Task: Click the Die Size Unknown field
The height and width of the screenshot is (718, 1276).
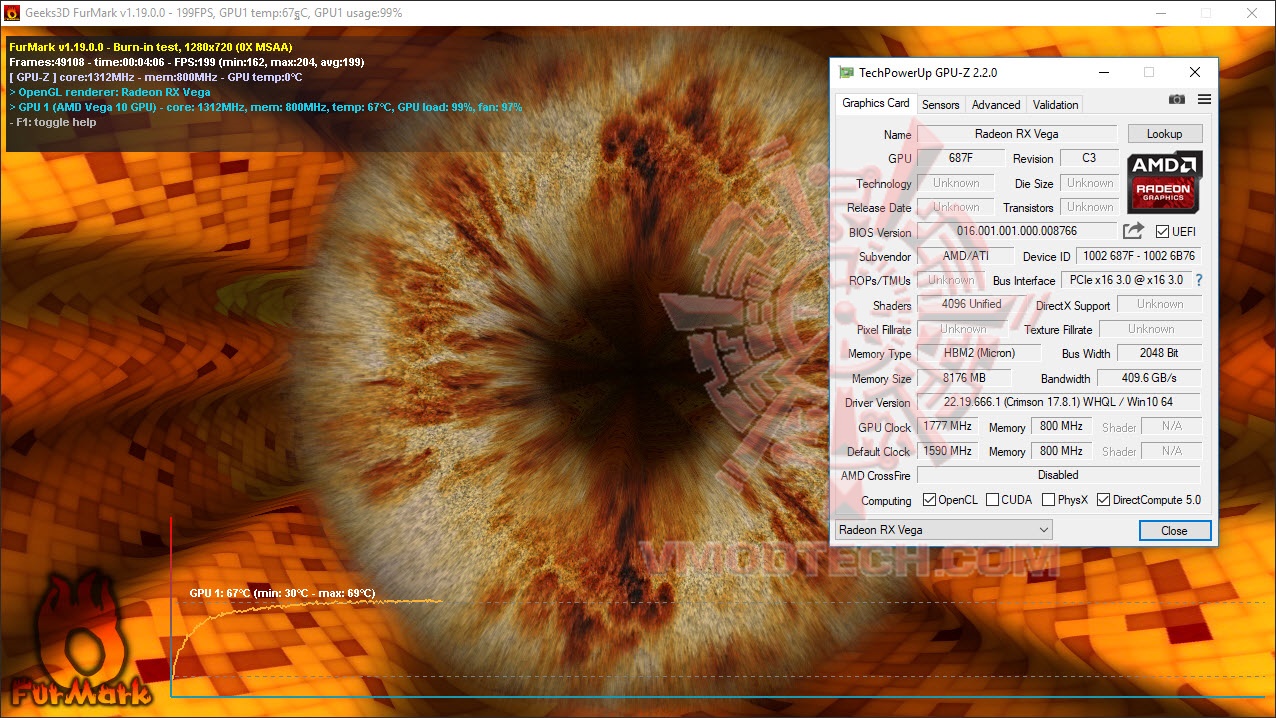Action: [1089, 183]
